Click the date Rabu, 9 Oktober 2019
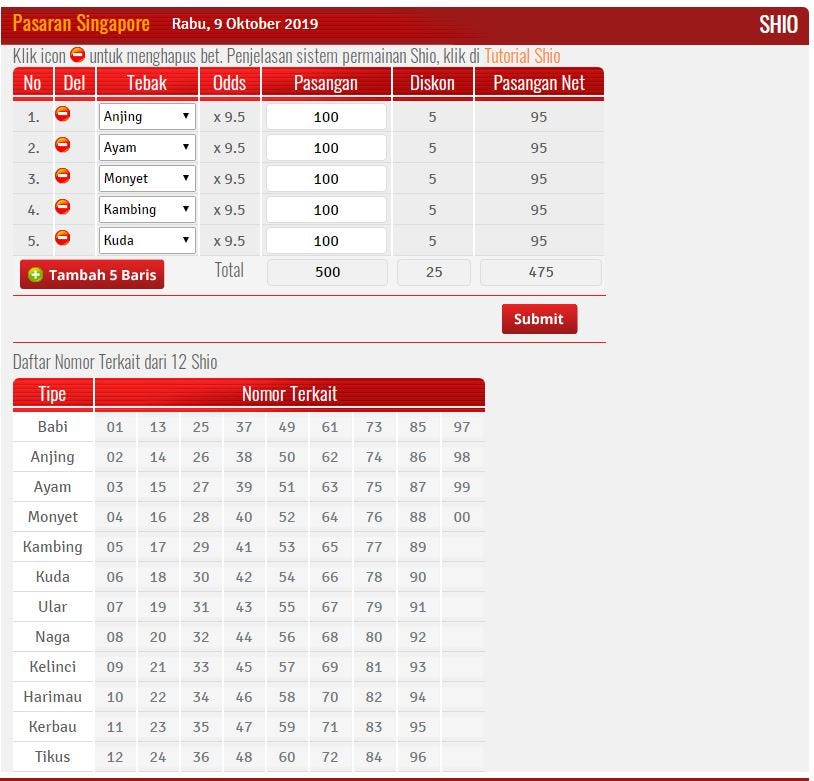This screenshot has width=814, height=781. click(245, 24)
